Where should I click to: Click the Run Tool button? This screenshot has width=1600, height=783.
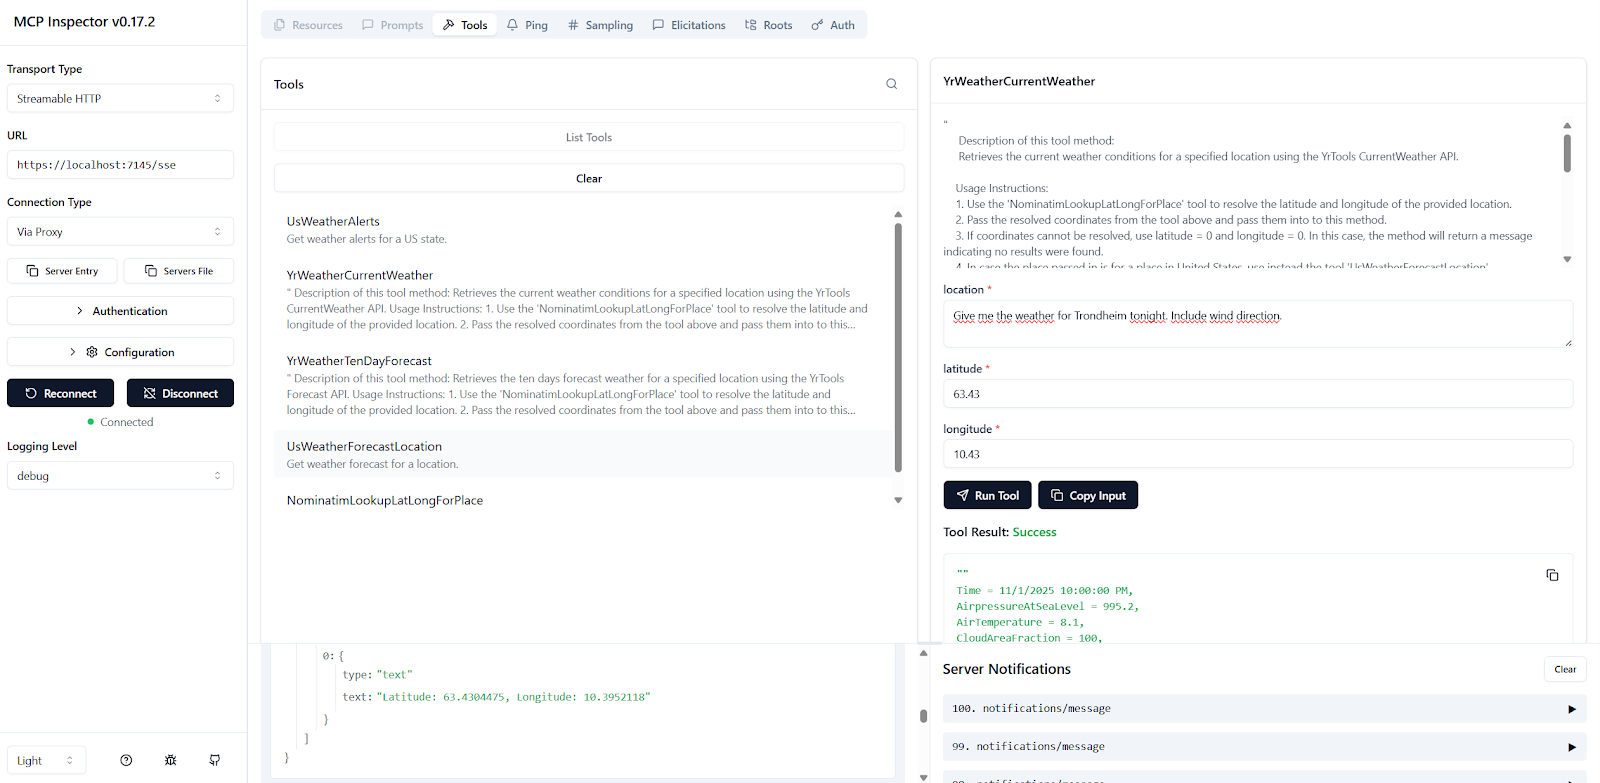tap(987, 495)
